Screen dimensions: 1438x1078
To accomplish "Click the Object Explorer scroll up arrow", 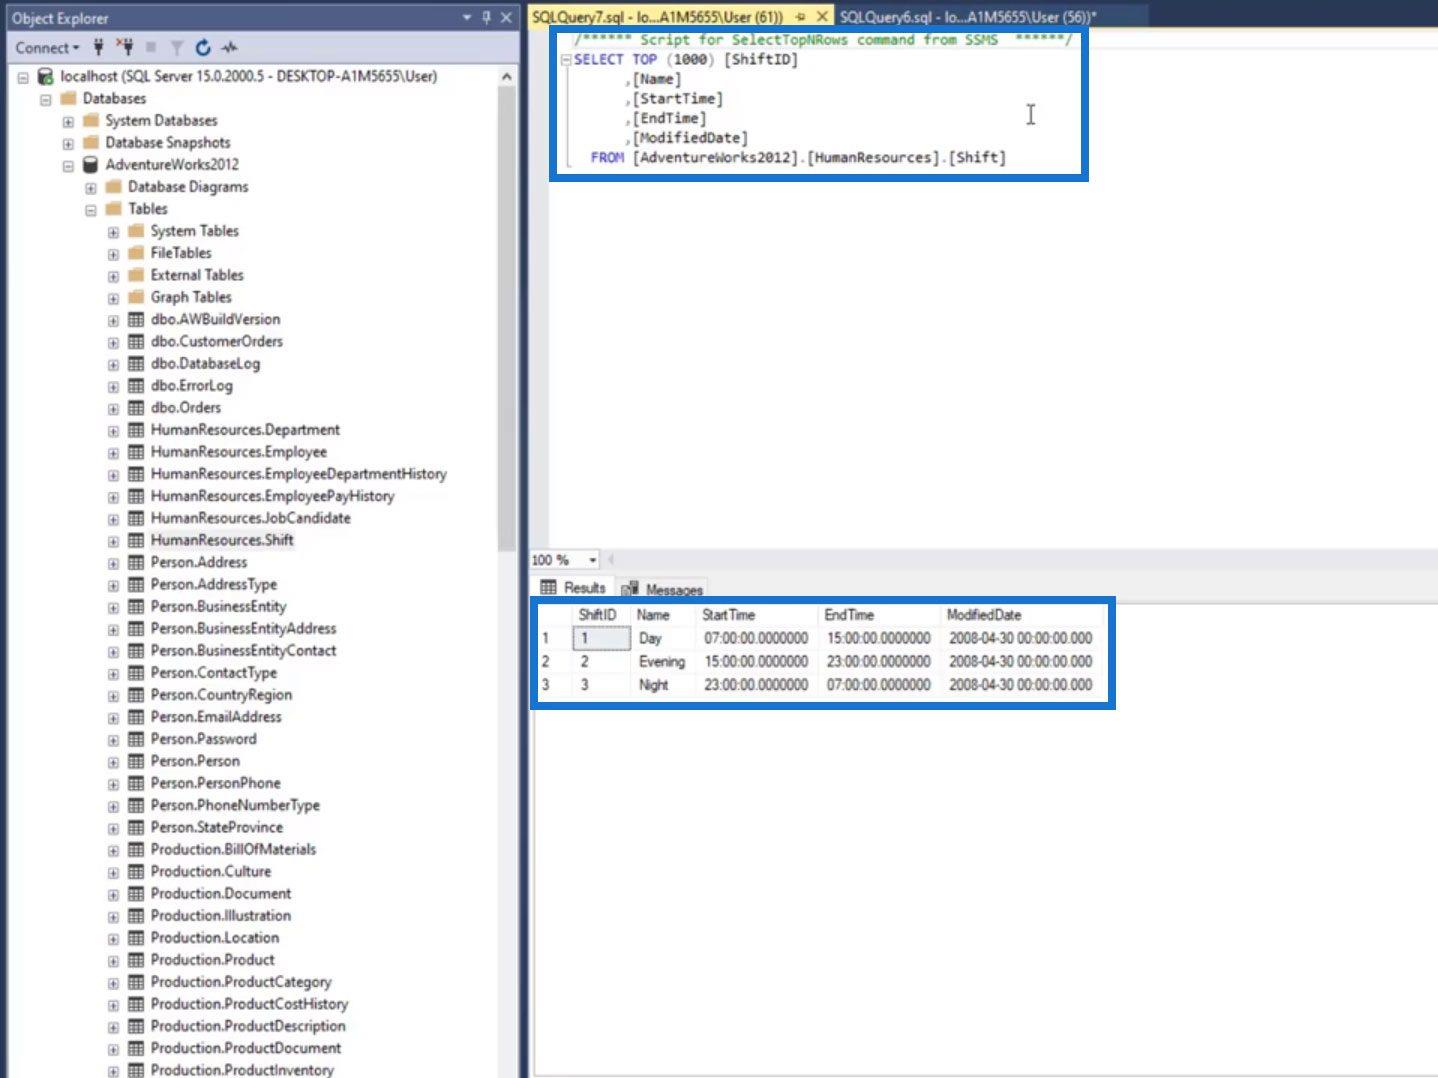I will click(506, 77).
